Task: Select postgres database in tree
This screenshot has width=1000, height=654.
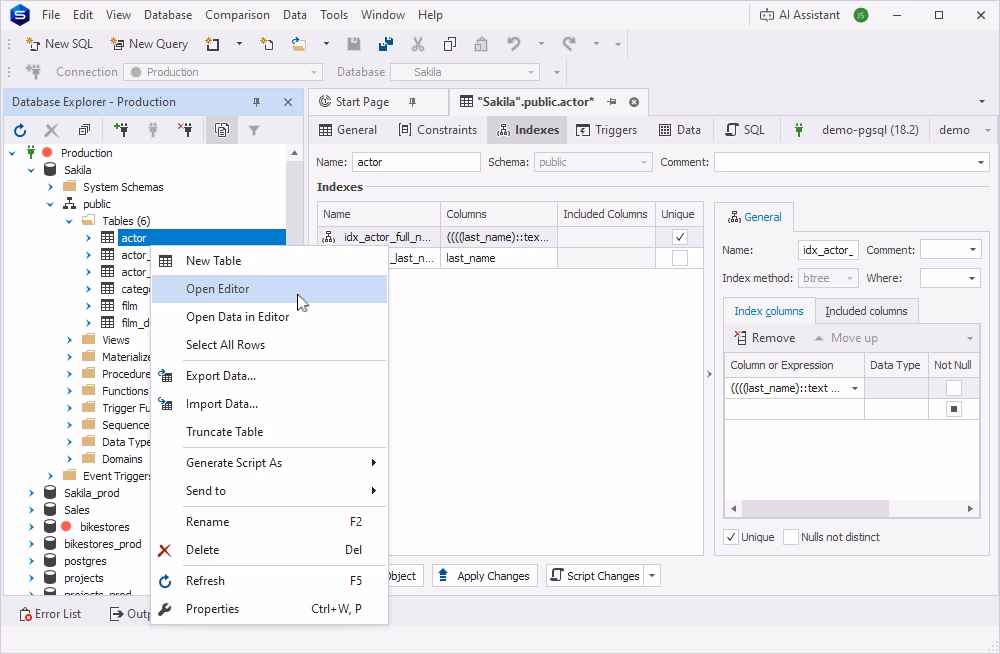Action: coord(85,561)
